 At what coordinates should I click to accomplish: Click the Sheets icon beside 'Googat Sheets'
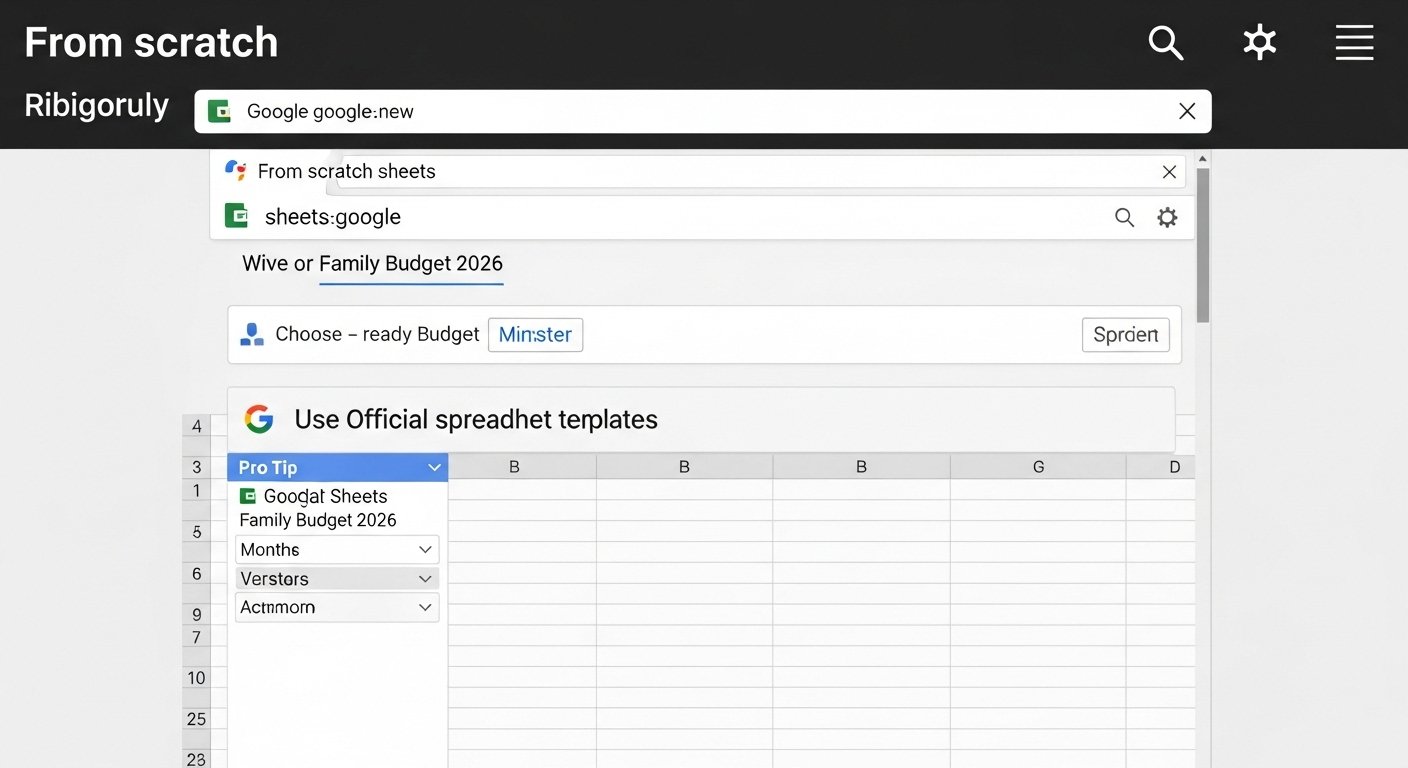[x=248, y=496]
